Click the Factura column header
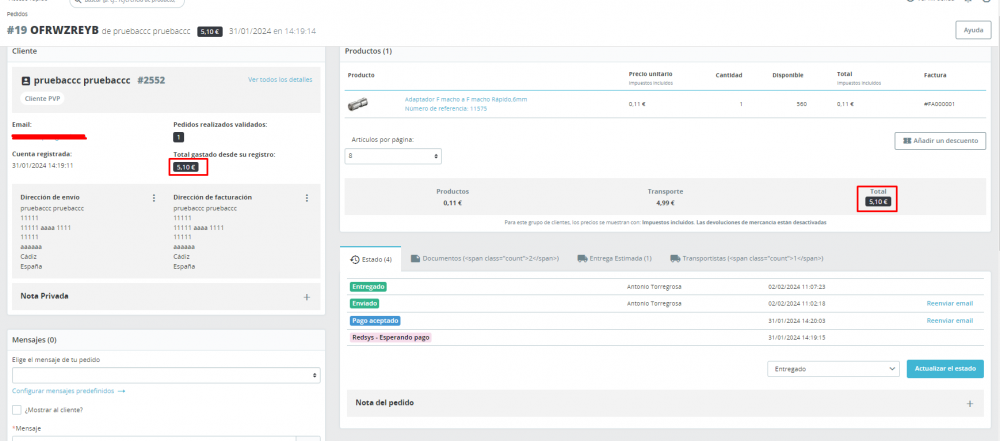The width and height of the screenshot is (1000, 441). tap(935, 75)
